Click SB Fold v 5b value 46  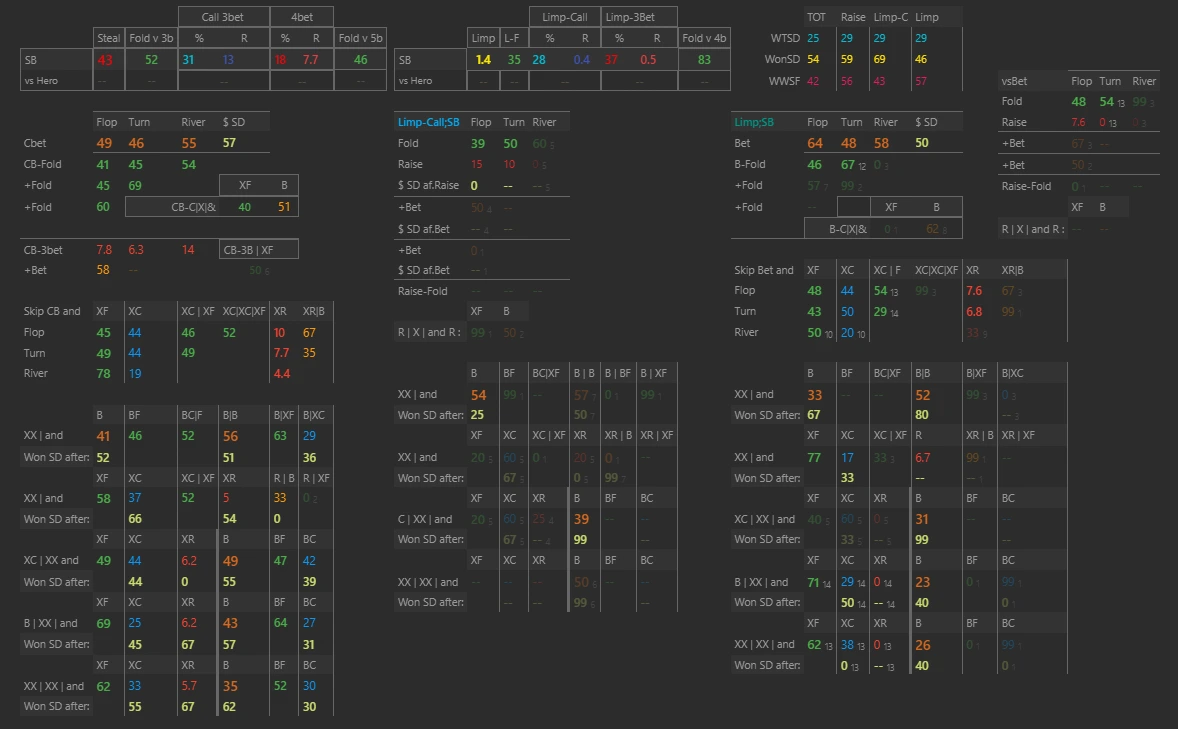click(x=361, y=59)
